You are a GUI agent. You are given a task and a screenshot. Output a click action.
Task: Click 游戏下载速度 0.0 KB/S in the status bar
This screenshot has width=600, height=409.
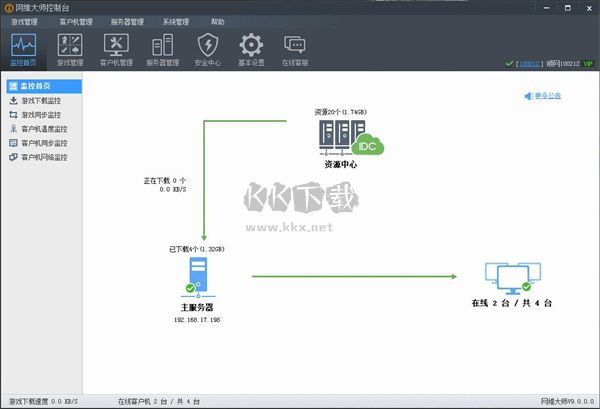tap(43, 401)
